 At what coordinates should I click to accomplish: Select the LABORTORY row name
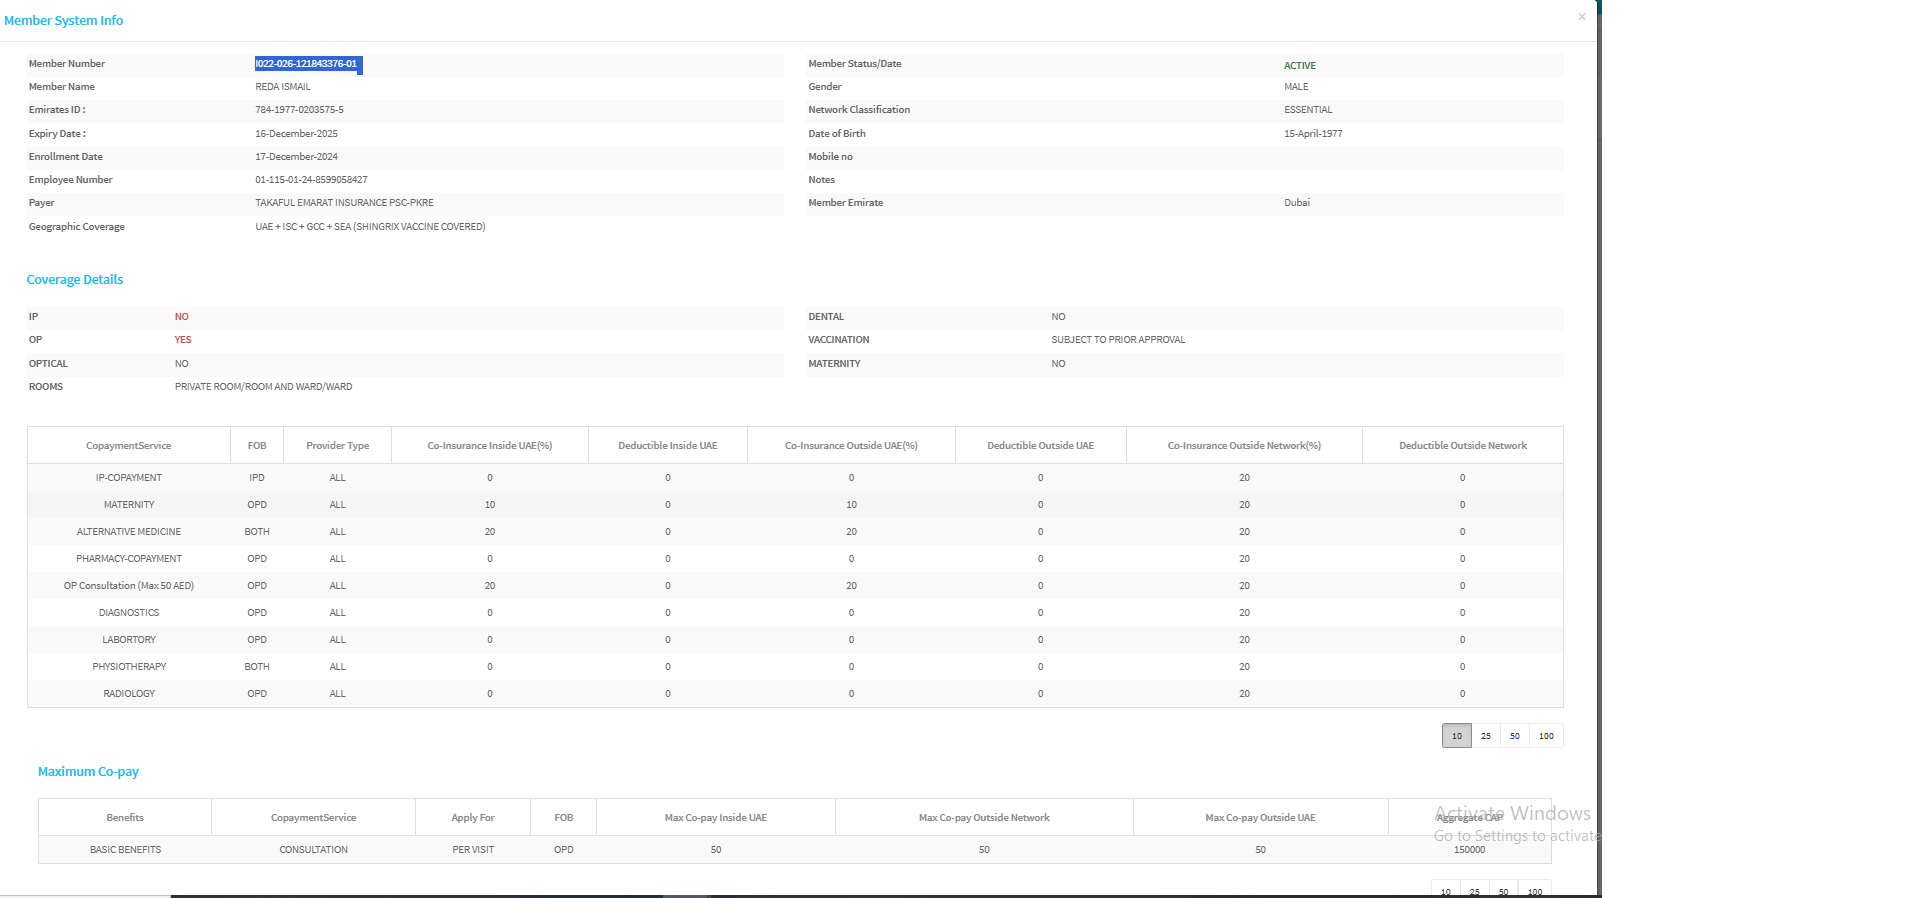point(129,640)
